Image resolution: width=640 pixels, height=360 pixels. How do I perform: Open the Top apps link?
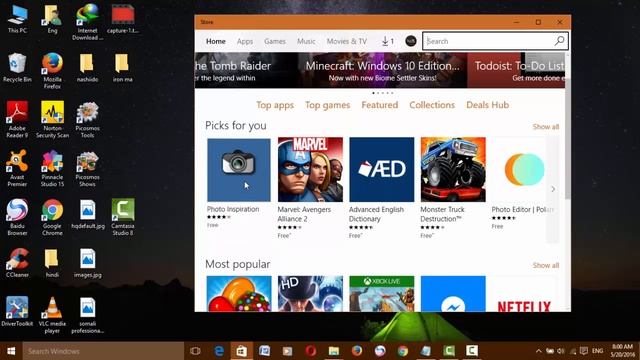[x=275, y=105]
